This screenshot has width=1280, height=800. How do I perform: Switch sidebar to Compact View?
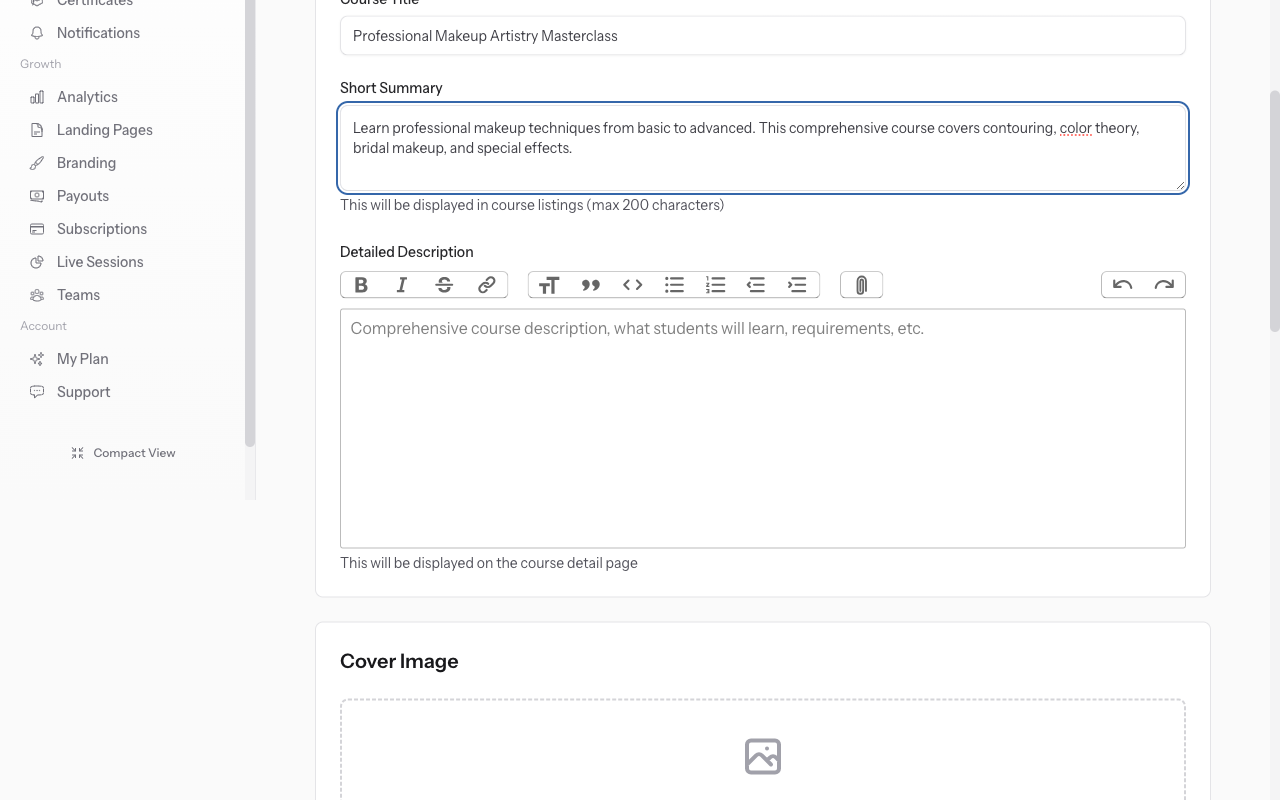click(123, 453)
